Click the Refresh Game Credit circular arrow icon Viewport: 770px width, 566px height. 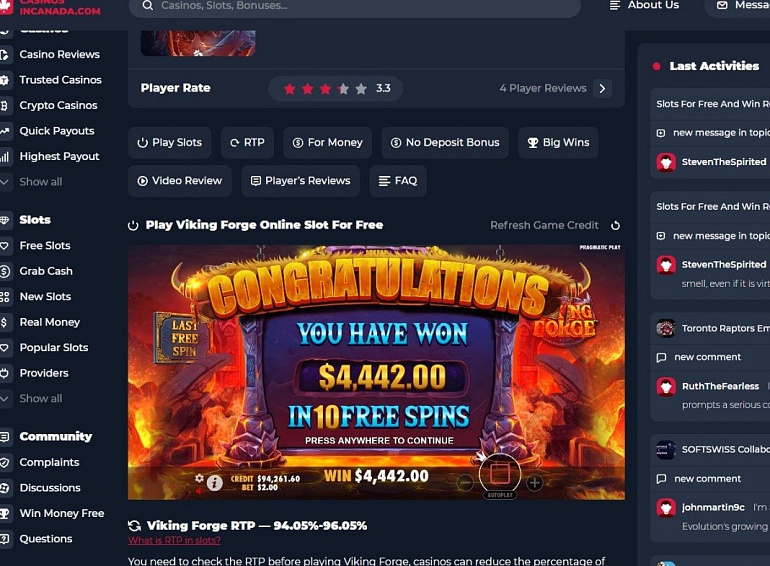[x=615, y=225]
